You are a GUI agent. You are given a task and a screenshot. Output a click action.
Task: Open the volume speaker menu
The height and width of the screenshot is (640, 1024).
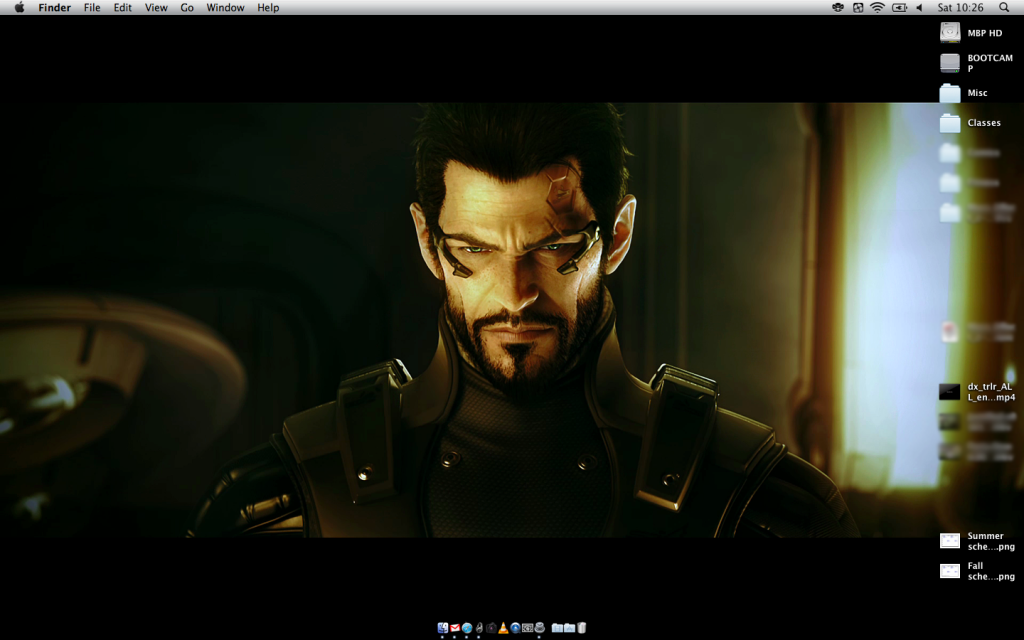point(920,8)
